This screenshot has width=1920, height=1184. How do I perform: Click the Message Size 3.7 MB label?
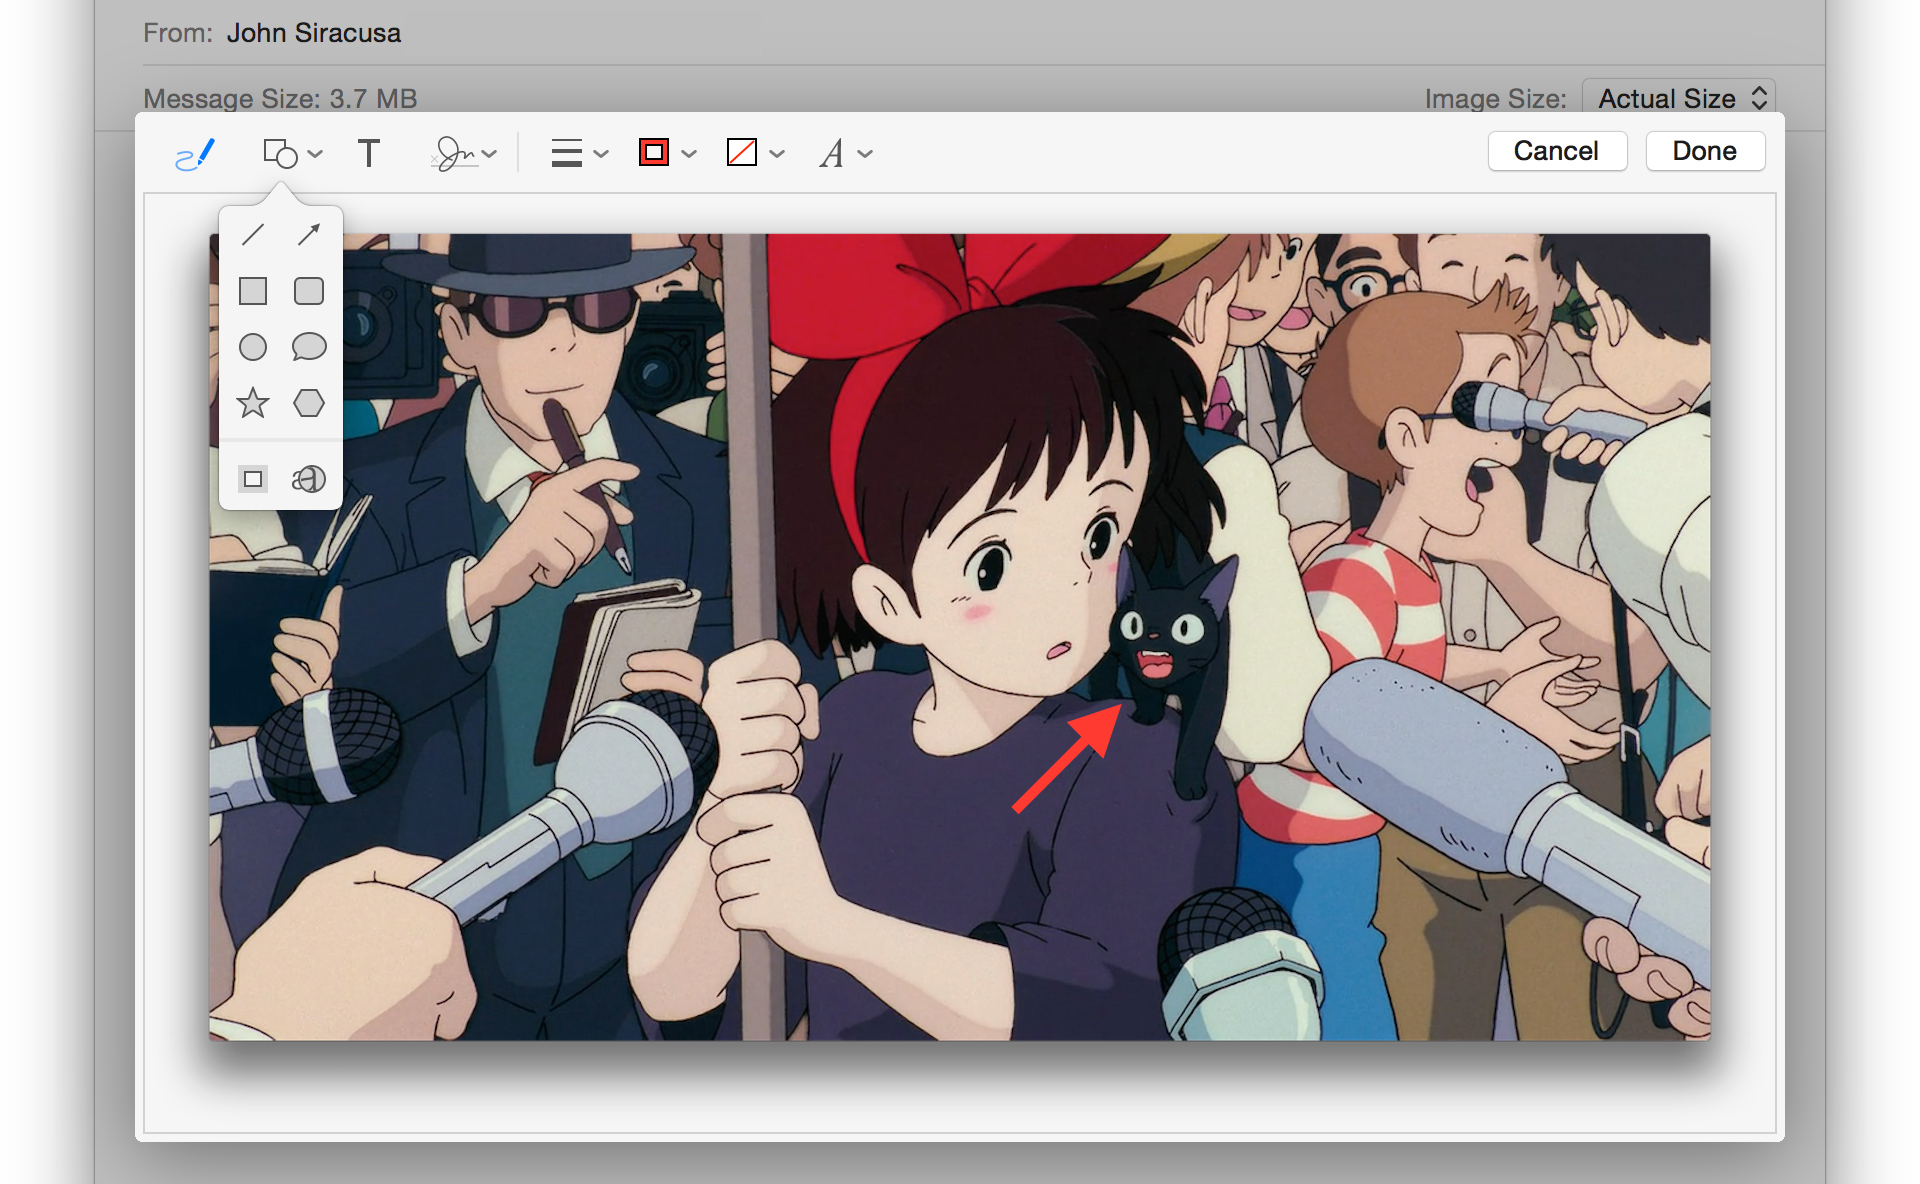tap(280, 99)
